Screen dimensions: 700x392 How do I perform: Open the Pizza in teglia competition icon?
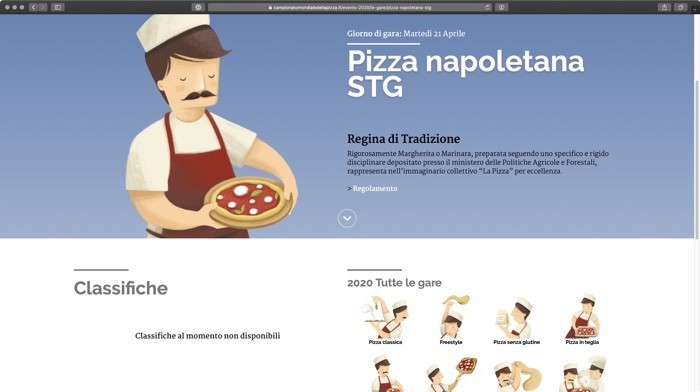[582, 316]
